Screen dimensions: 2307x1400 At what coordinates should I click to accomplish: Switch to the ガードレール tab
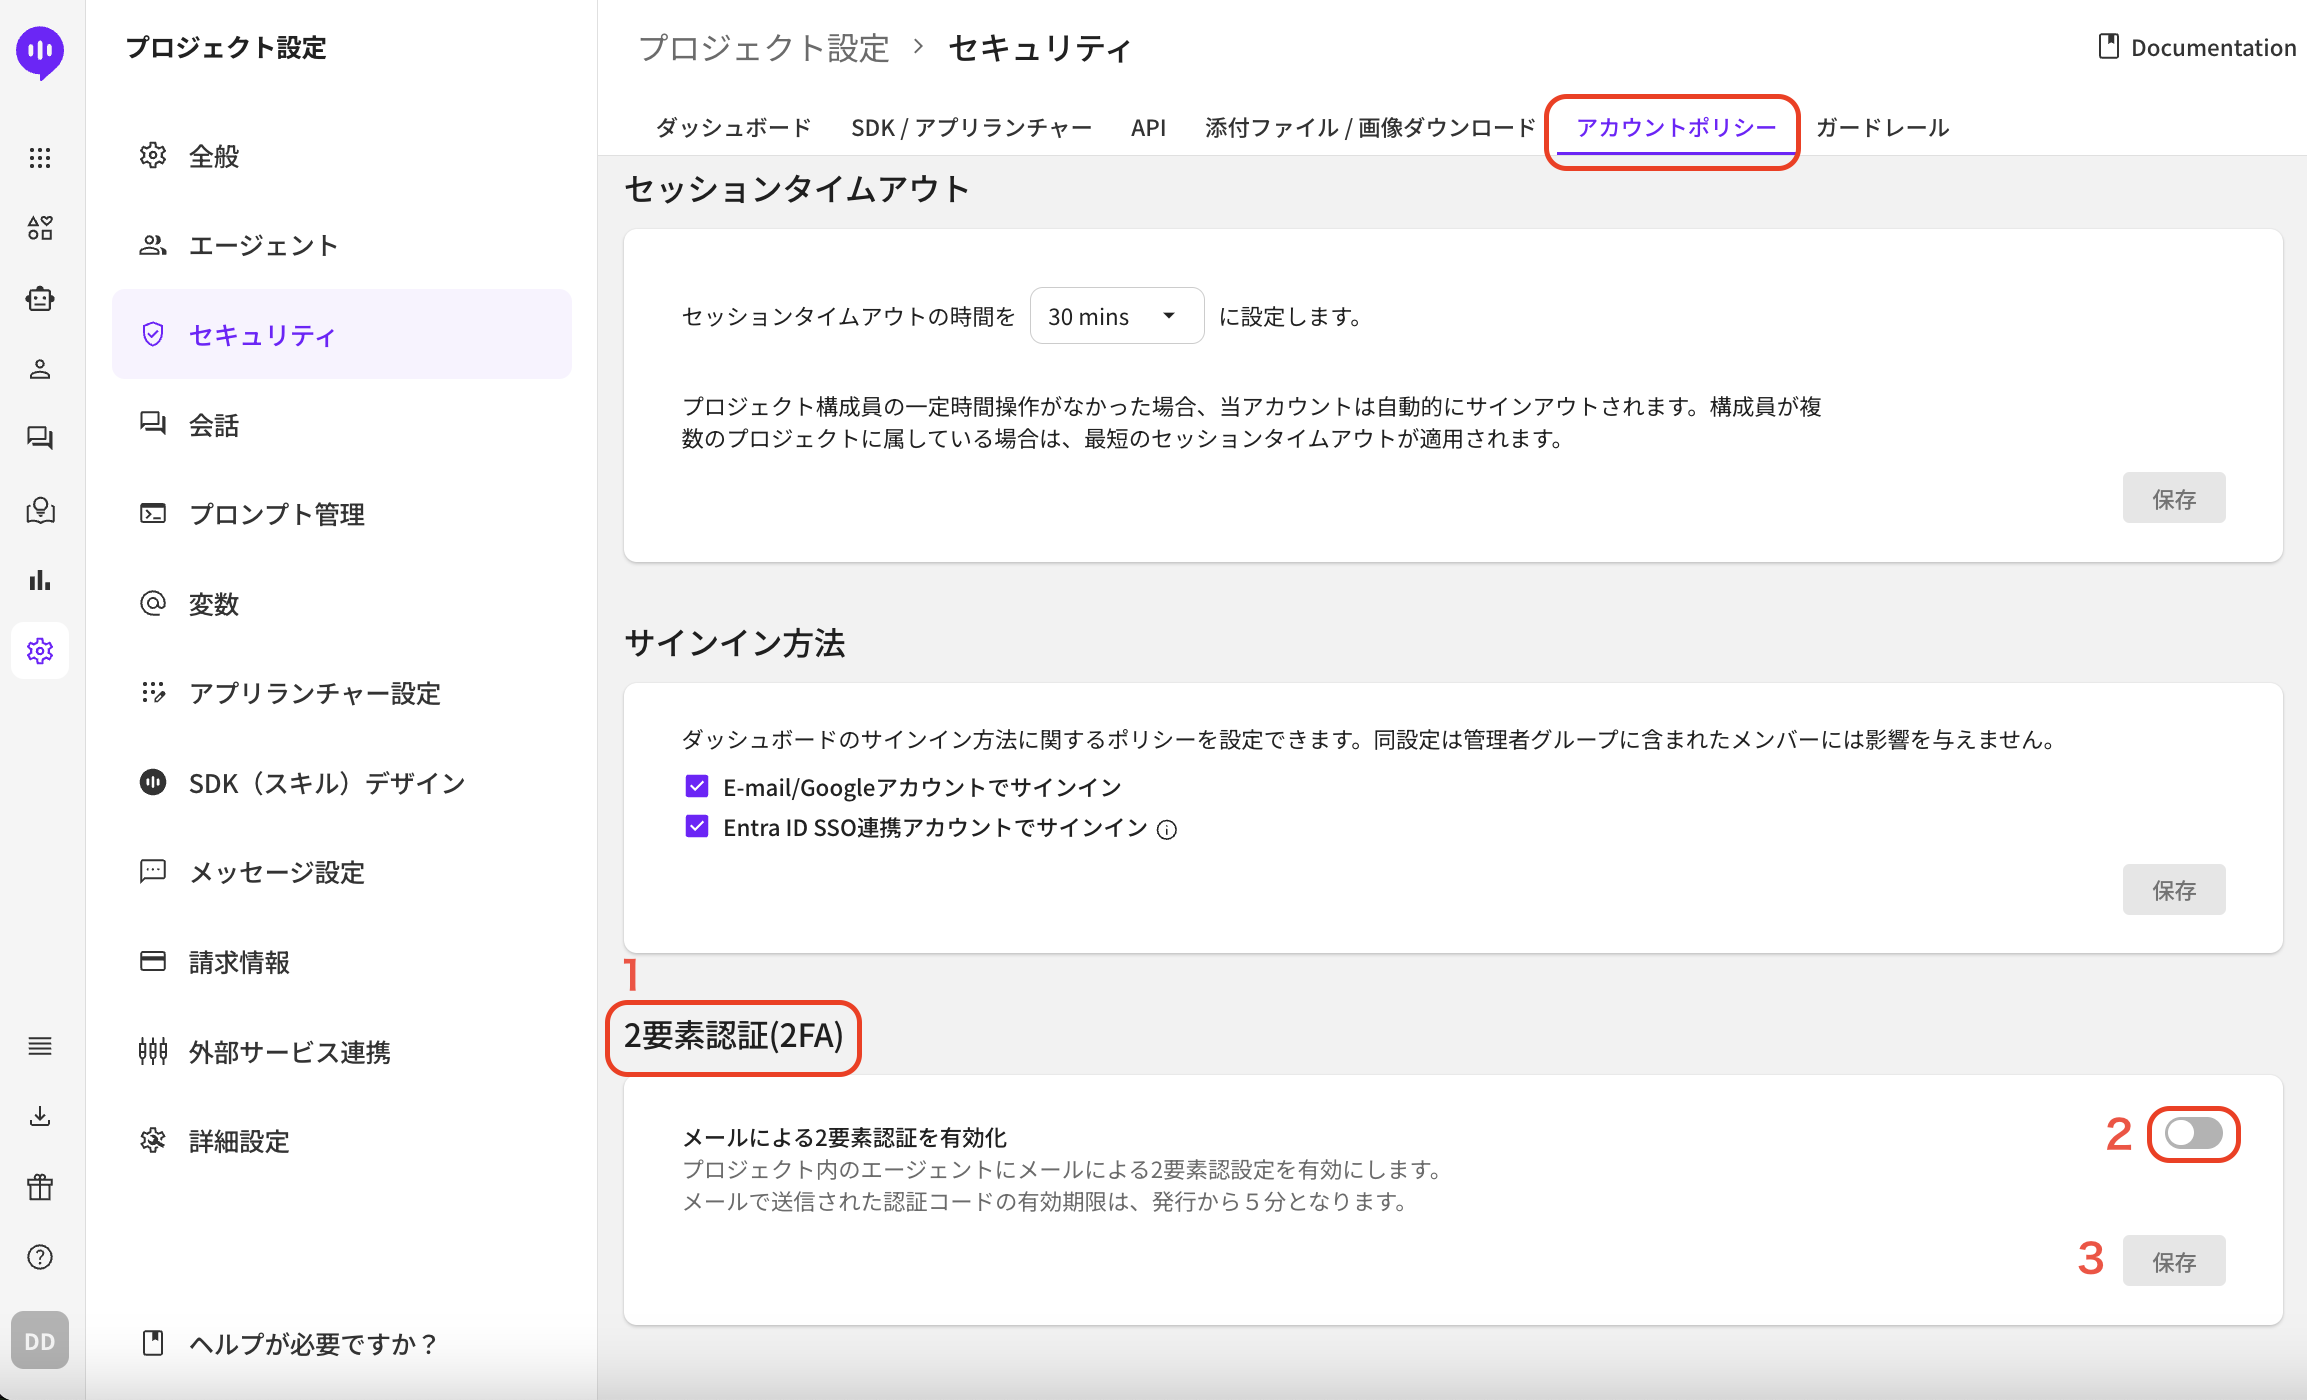(x=1882, y=128)
